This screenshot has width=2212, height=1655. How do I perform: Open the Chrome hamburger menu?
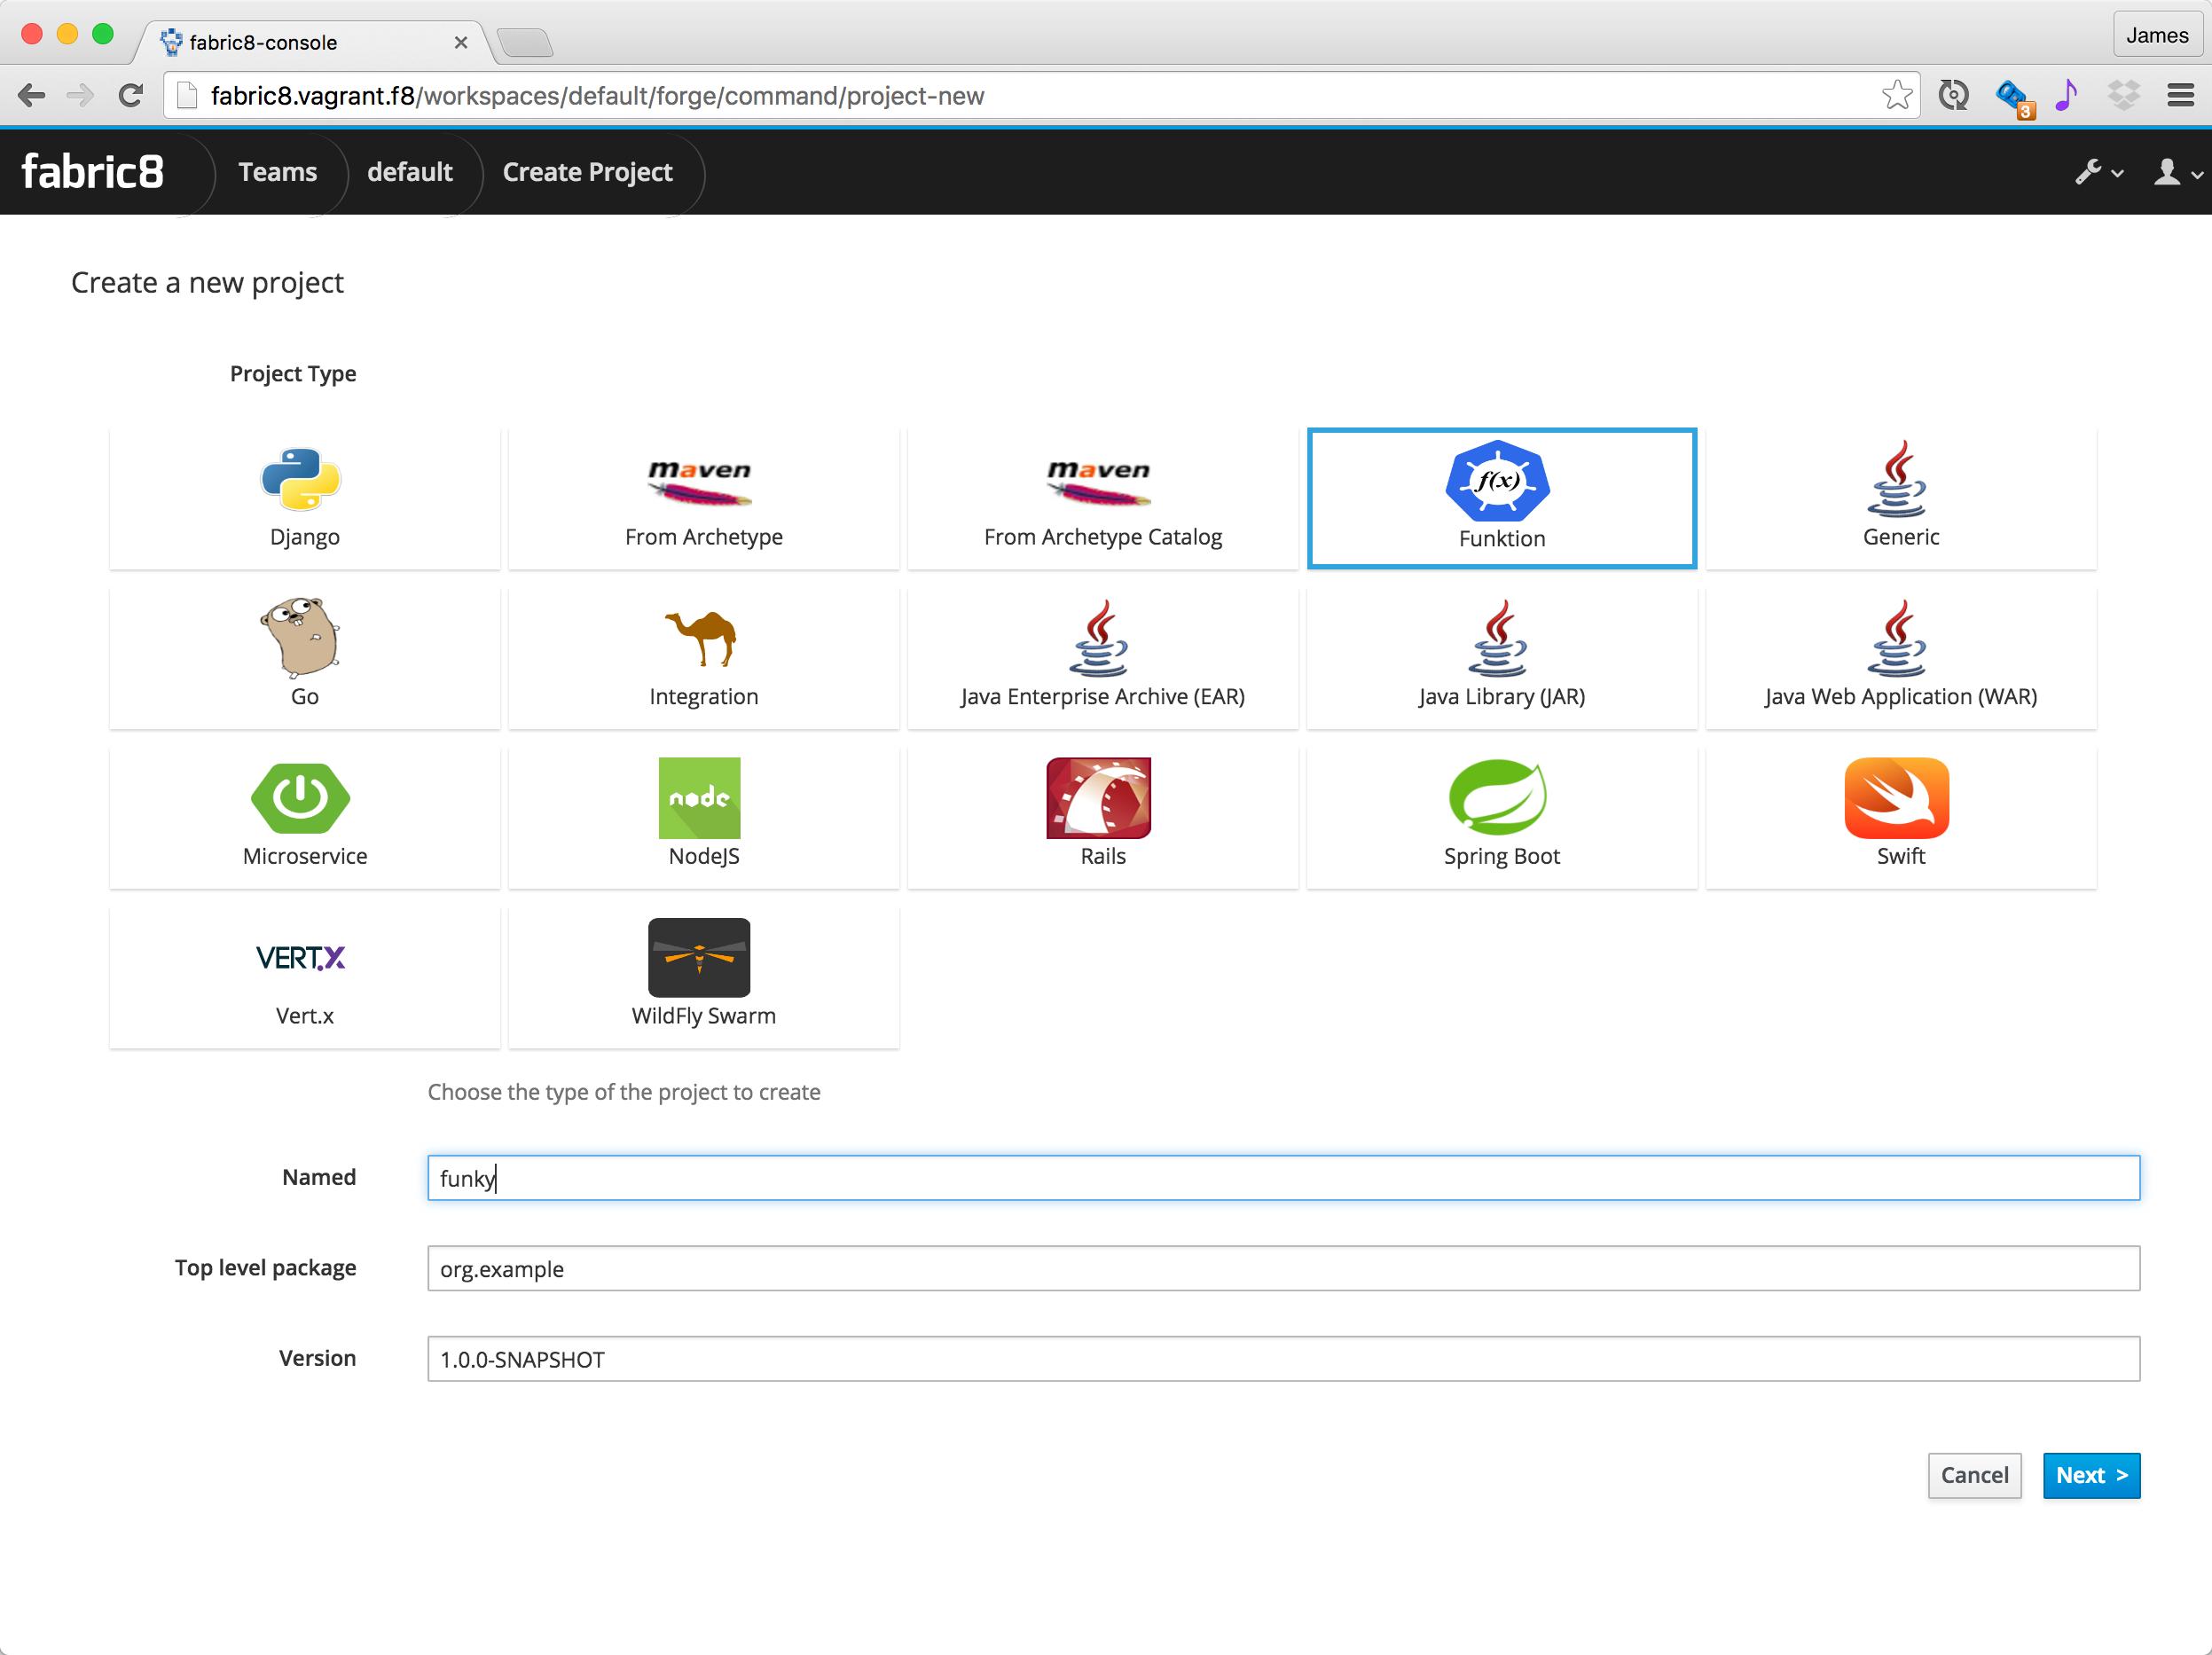tap(2180, 95)
